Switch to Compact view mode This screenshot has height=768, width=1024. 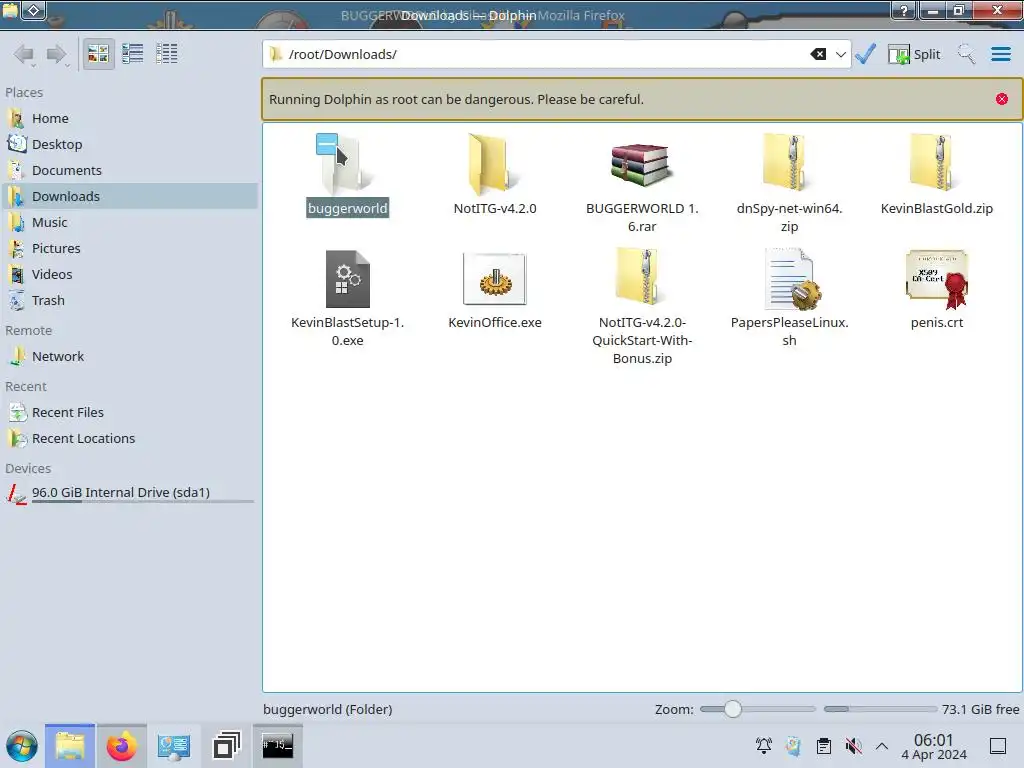(133, 54)
